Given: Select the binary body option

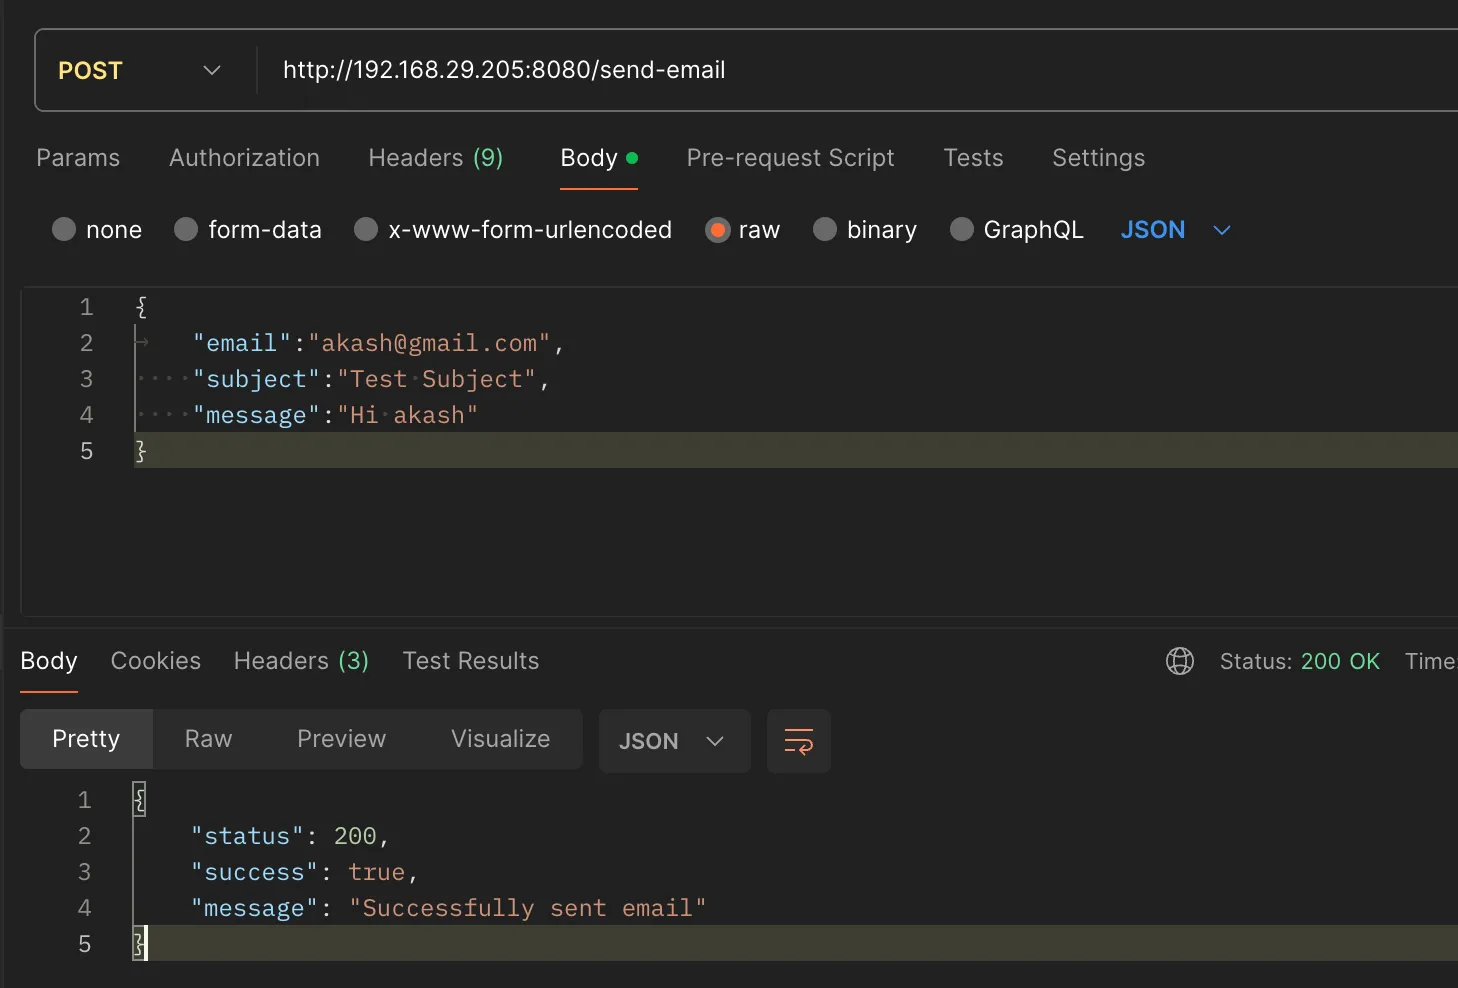Looking at the screenshot, I should click(x=825, y=230).
